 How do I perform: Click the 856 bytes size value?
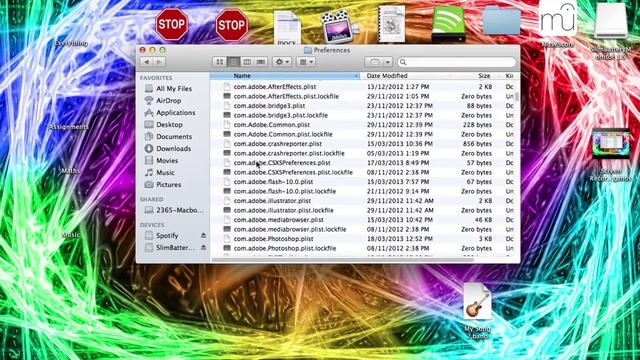[478, 144]
